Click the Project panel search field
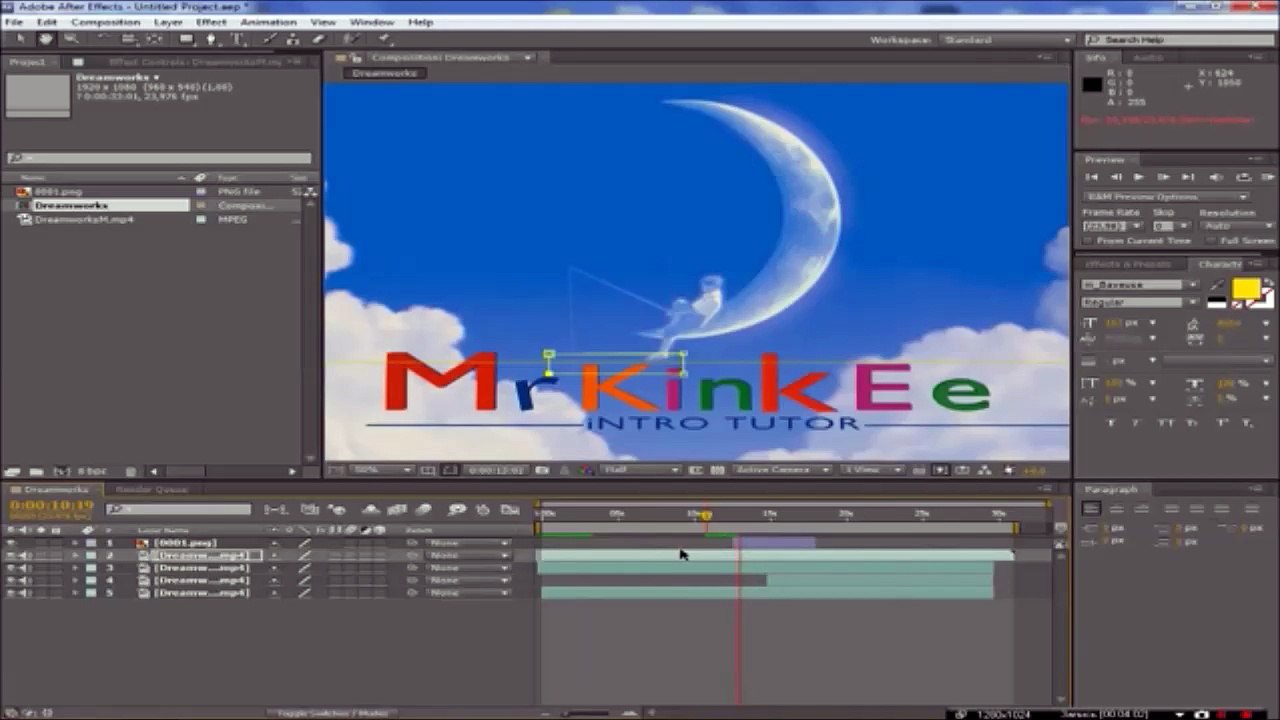The height and width of the screenshot is (720, 1280). 159,158
